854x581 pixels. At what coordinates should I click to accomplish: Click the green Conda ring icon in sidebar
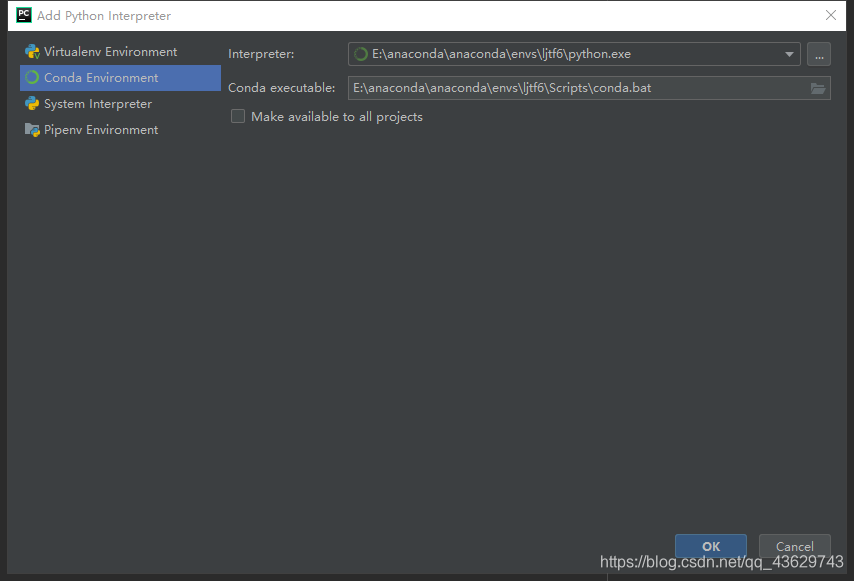pos(32,78)
